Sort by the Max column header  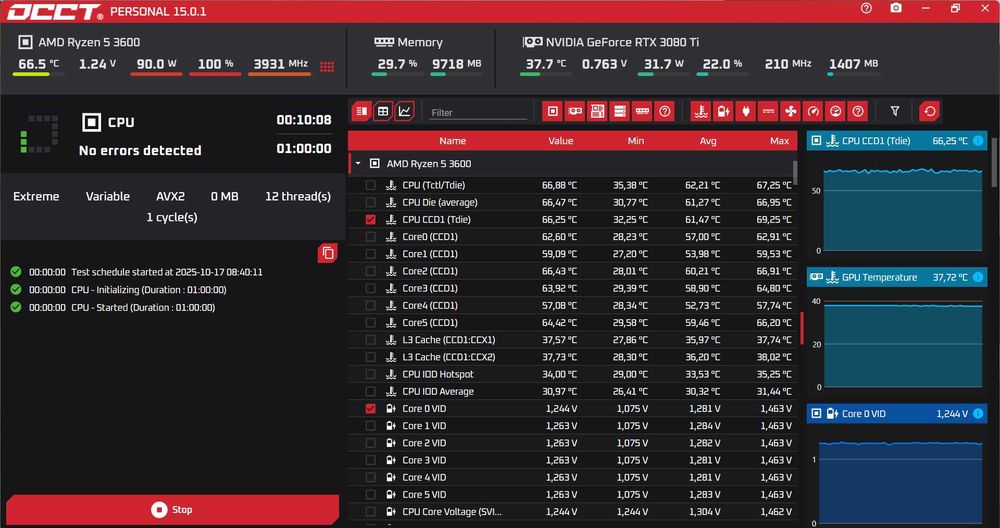point(779,141)
